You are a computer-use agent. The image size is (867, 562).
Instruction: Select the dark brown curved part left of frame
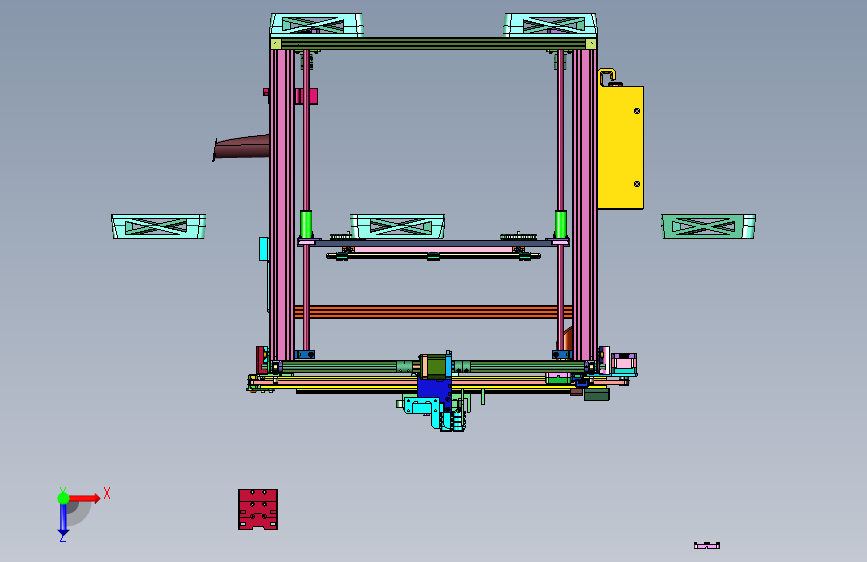click(x=241, y=147)
